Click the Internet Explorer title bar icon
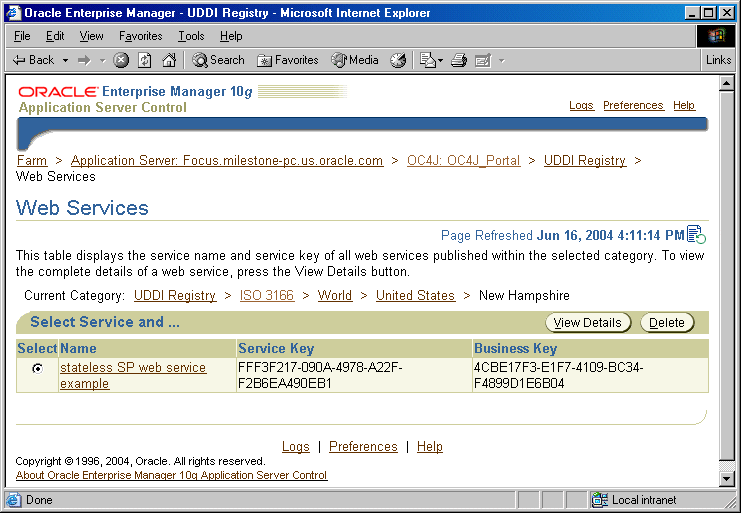Image resolution: width=741 pixels, height=513 pixels. (13, 13)
